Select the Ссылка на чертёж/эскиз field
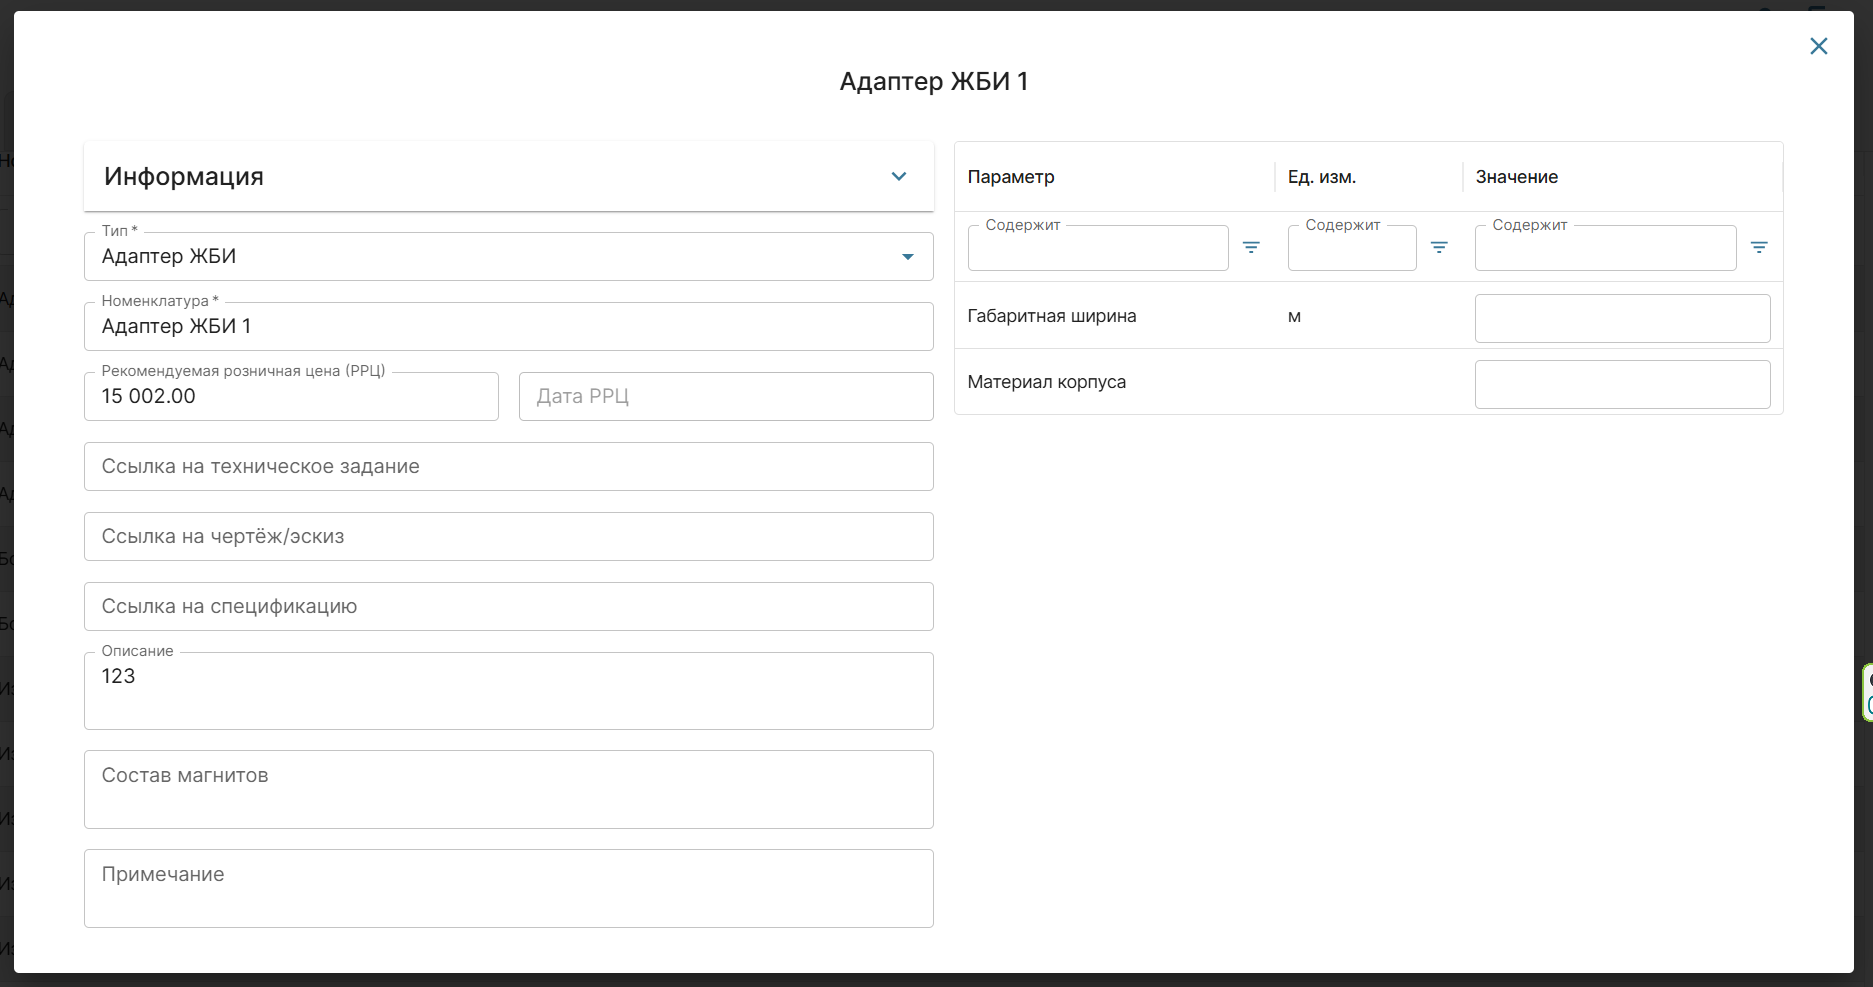Viewport: 1873px width, 987px height. (508, 537)
